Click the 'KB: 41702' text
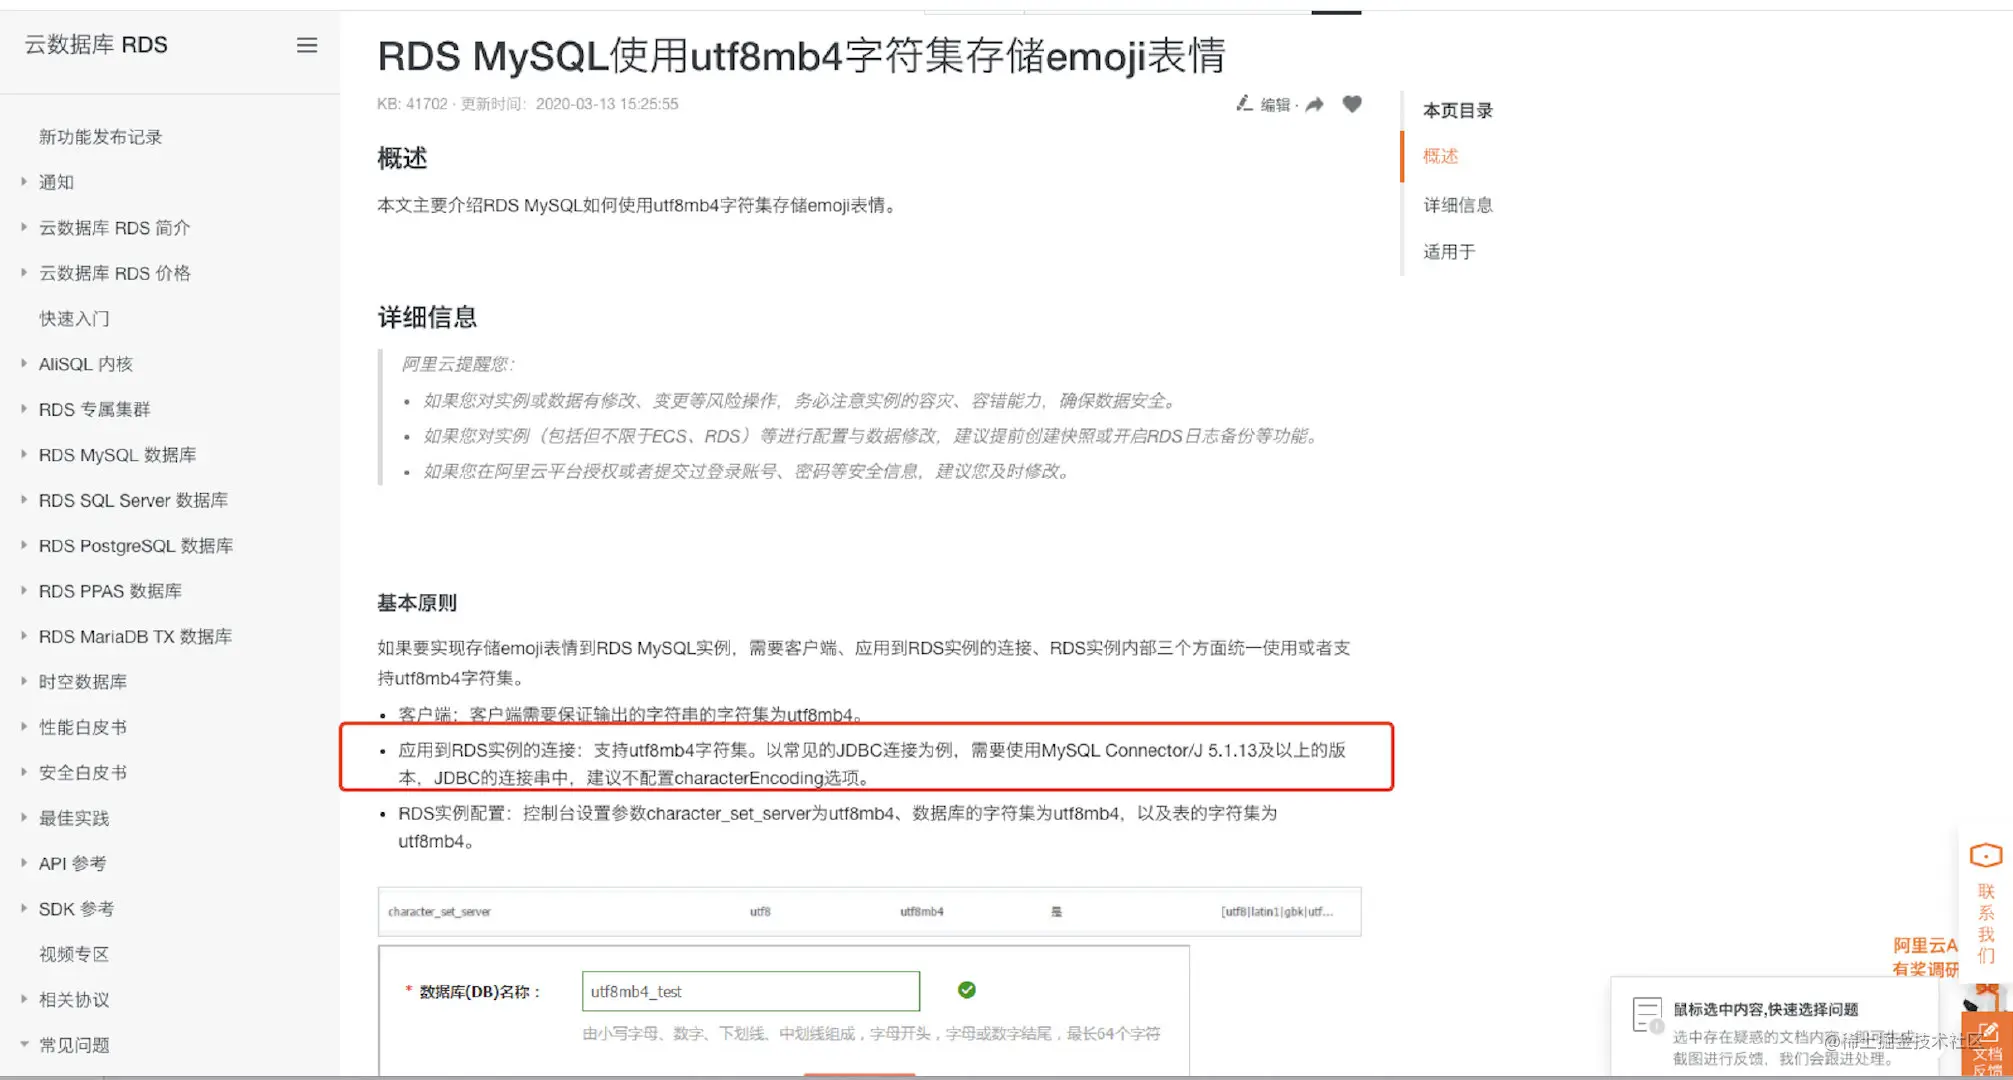2013x1080 pixels. [412, 104]
